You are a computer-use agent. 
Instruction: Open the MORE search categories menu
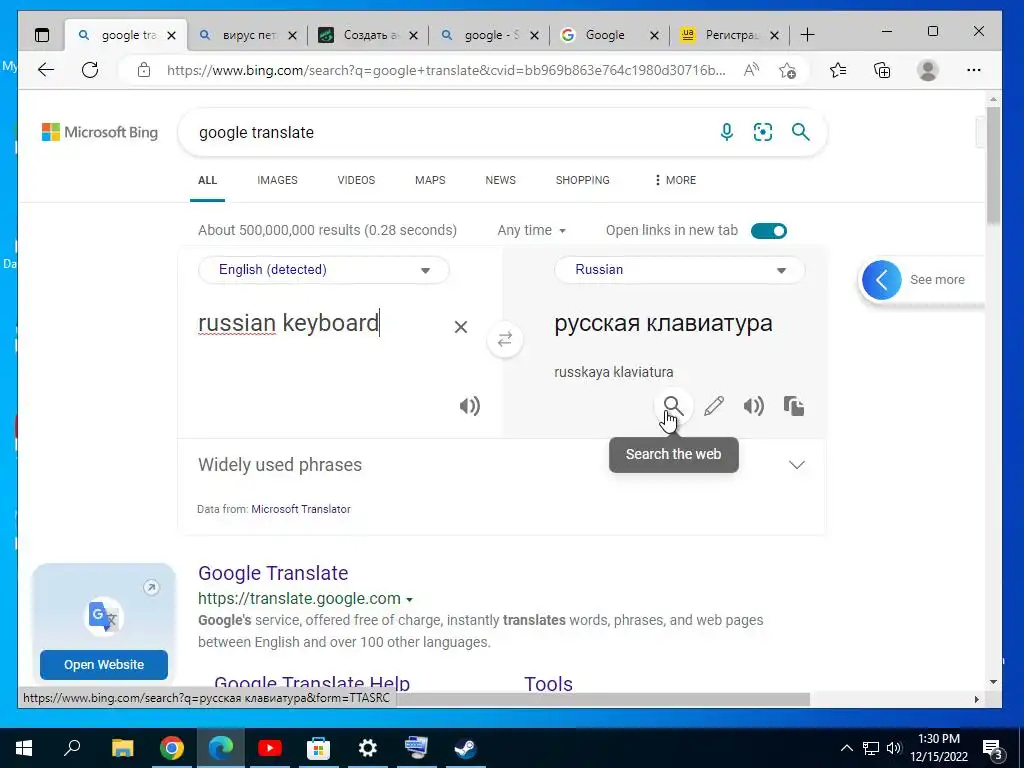675,180
